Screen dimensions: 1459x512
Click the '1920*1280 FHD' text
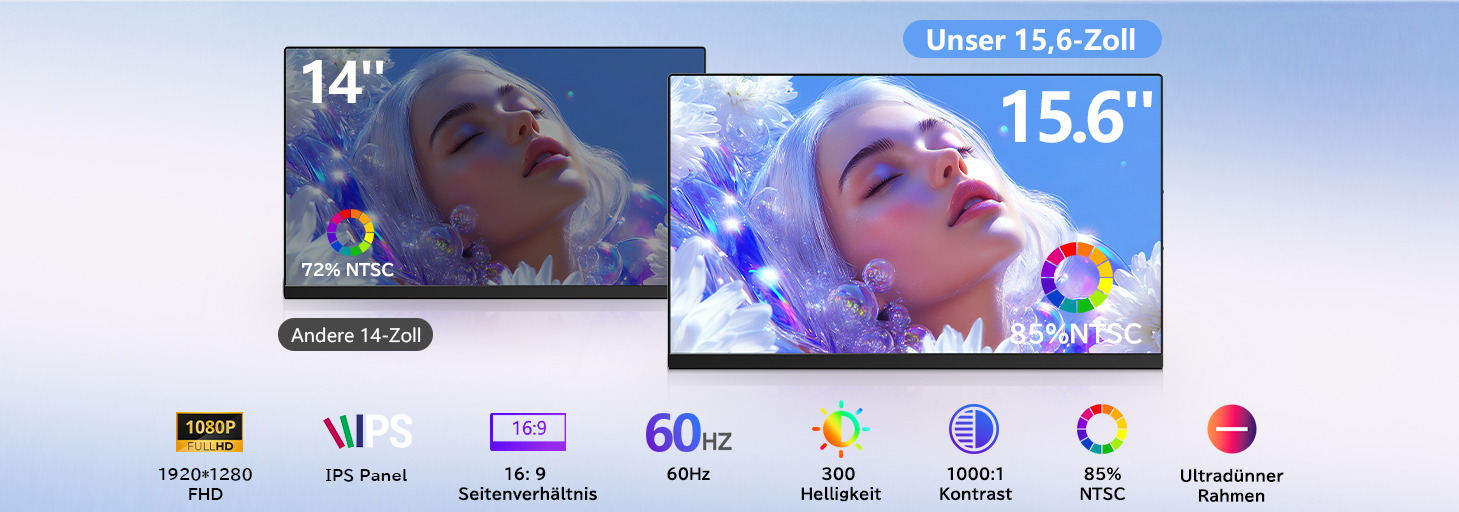(204, 484)
